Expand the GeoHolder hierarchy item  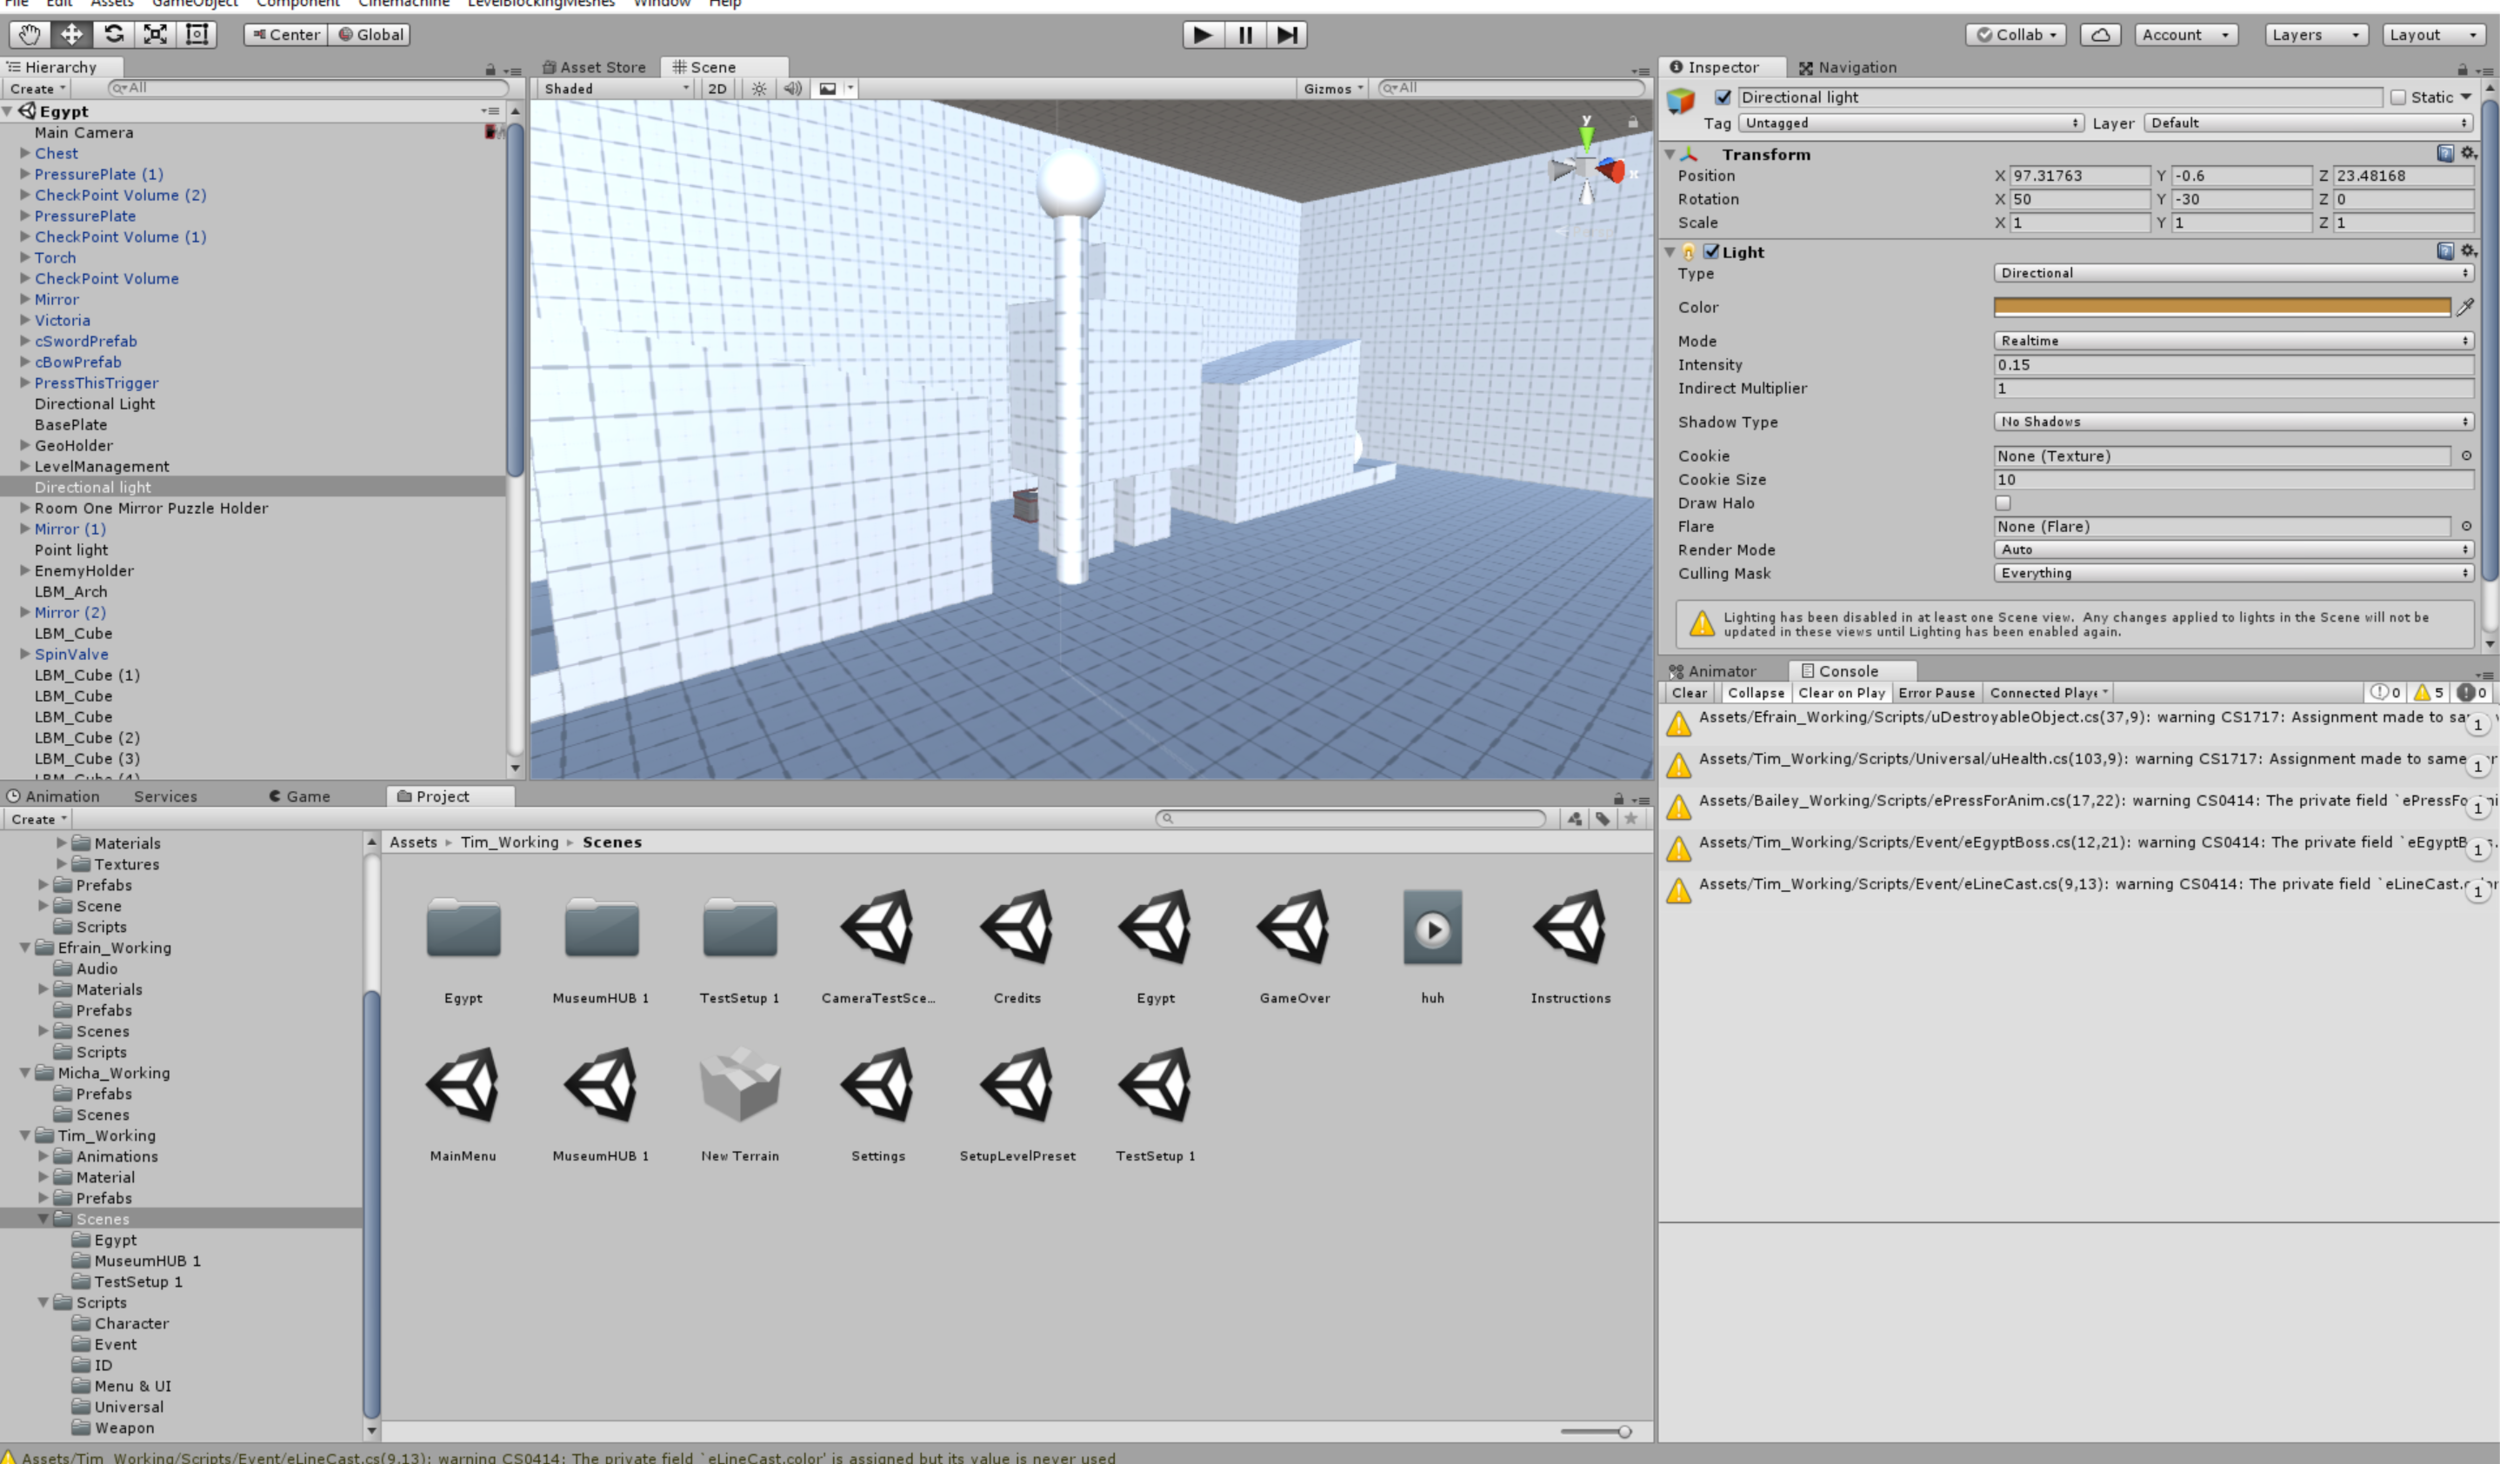pos(25,446)
